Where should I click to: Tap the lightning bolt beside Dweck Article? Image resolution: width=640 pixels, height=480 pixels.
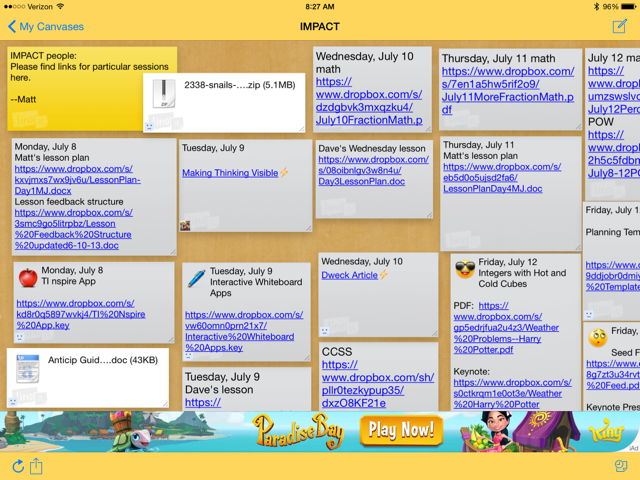384,275
